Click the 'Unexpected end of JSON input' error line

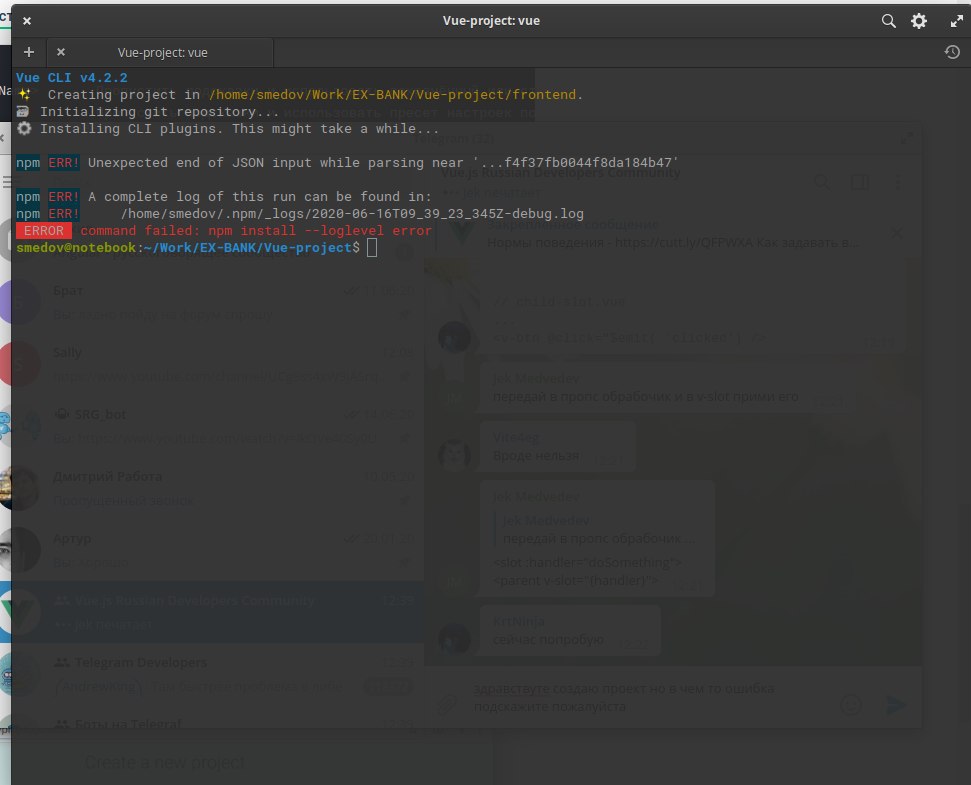(x=347, y=163)
